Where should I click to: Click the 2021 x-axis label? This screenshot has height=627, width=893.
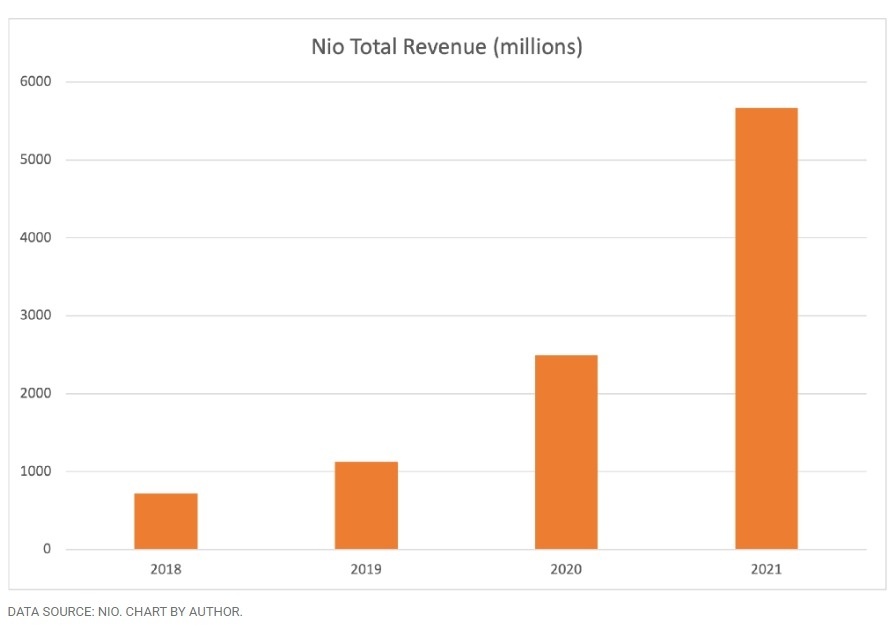pyautogui.click(x=767, y=569)
